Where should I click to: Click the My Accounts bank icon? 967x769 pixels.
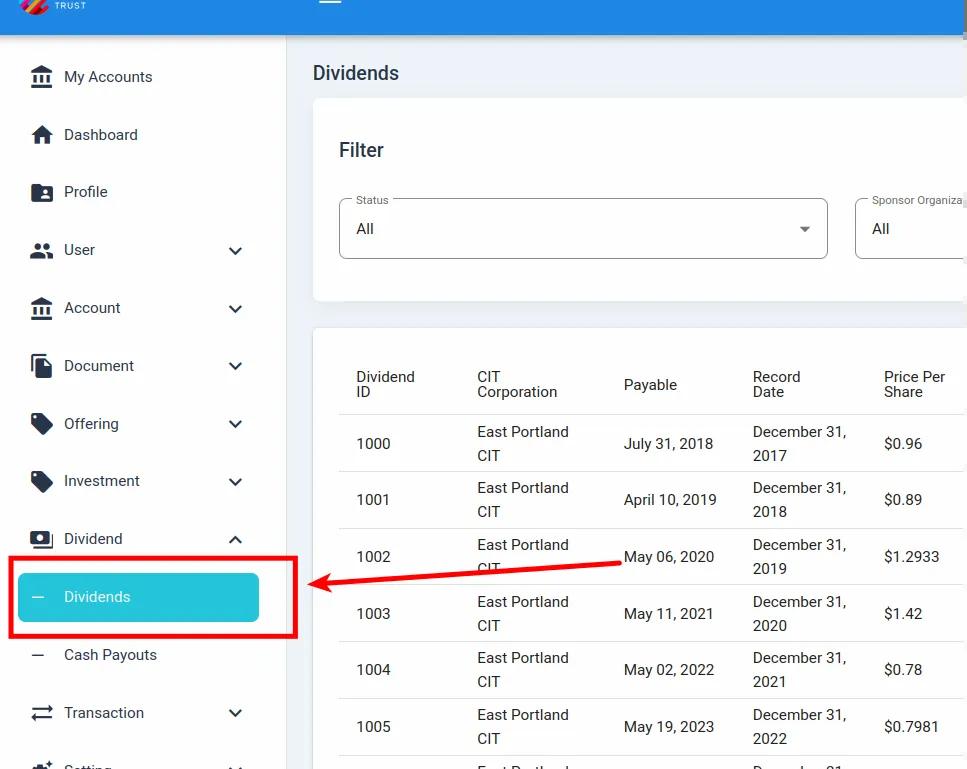pyautogui.click(x=42, y=77)
